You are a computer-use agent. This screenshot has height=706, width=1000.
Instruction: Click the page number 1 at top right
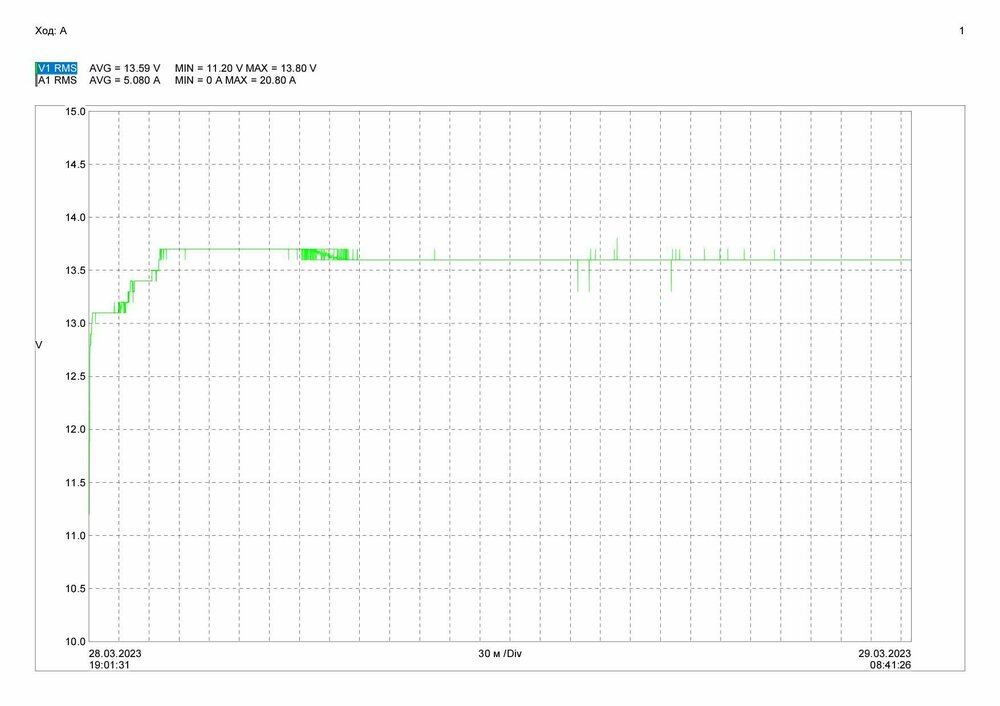[962, 31]
